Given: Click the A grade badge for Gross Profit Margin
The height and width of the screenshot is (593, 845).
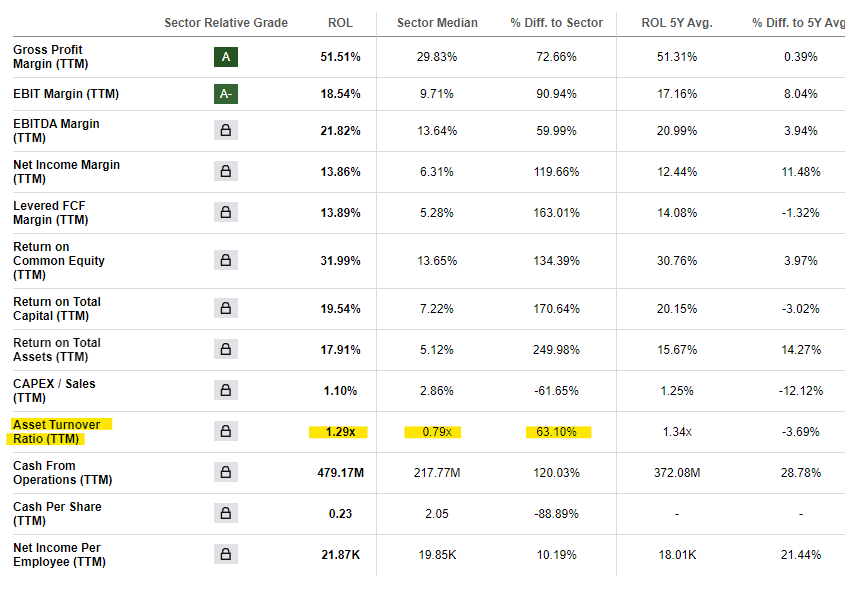Looking at the screenshot, I should (226, 57).
